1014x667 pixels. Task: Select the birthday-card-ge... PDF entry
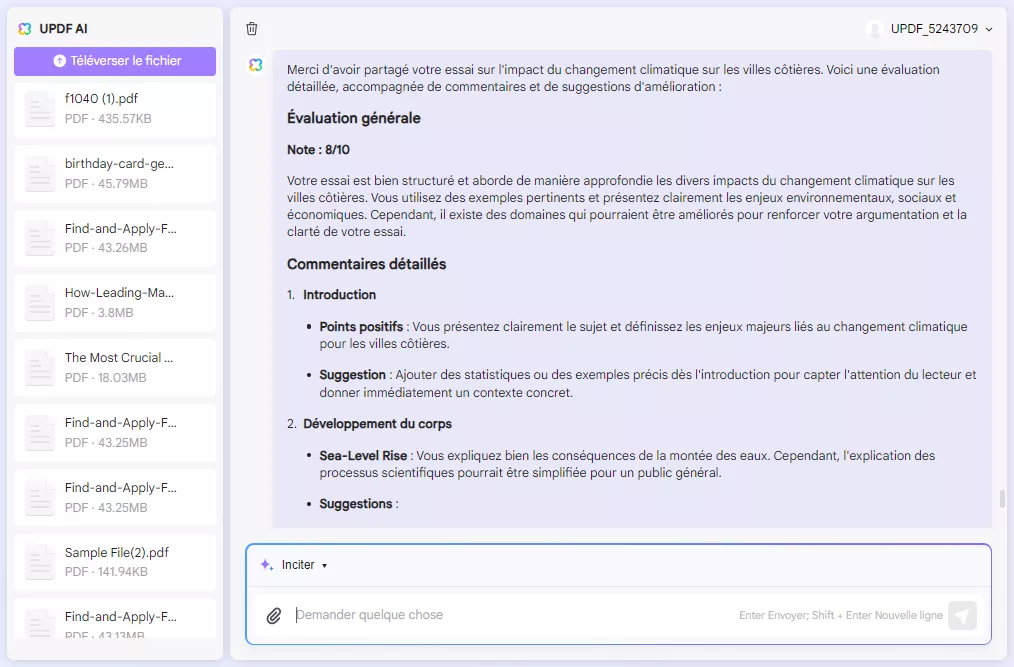[x=39, y=174]
